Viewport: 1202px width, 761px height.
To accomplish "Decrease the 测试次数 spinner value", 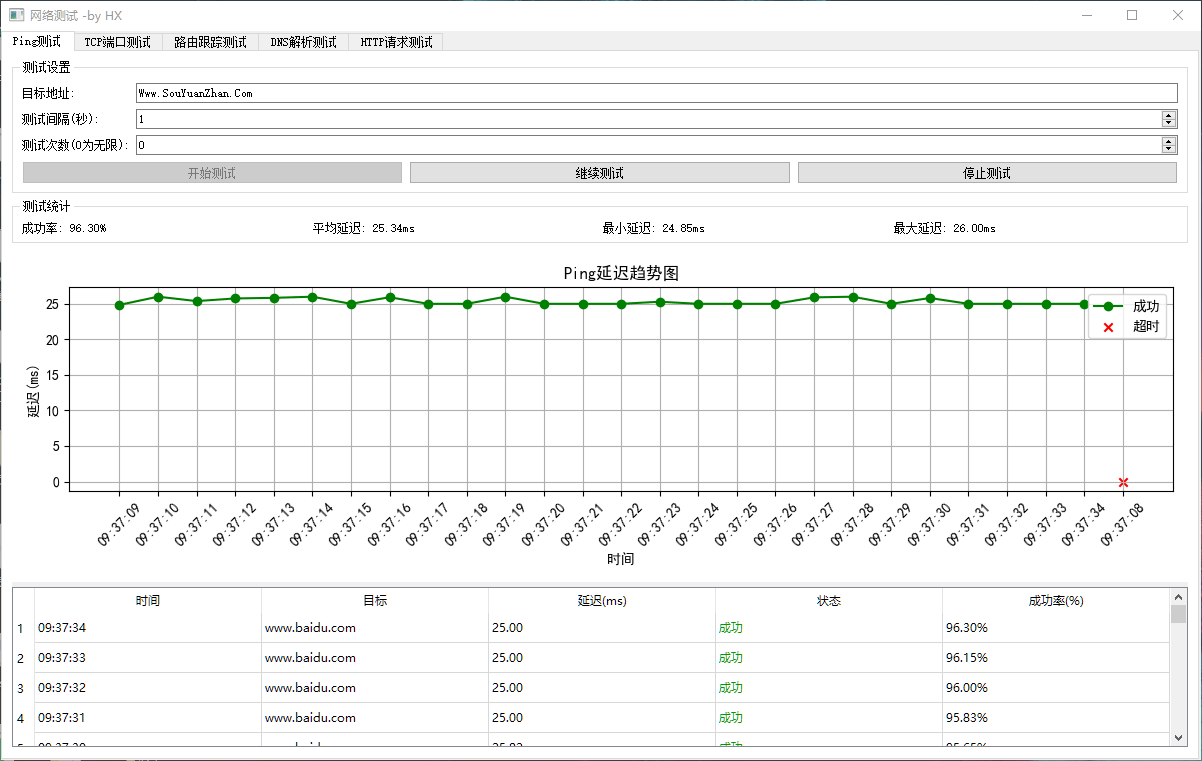I will pyautogui.click(x=1168, y=149).
